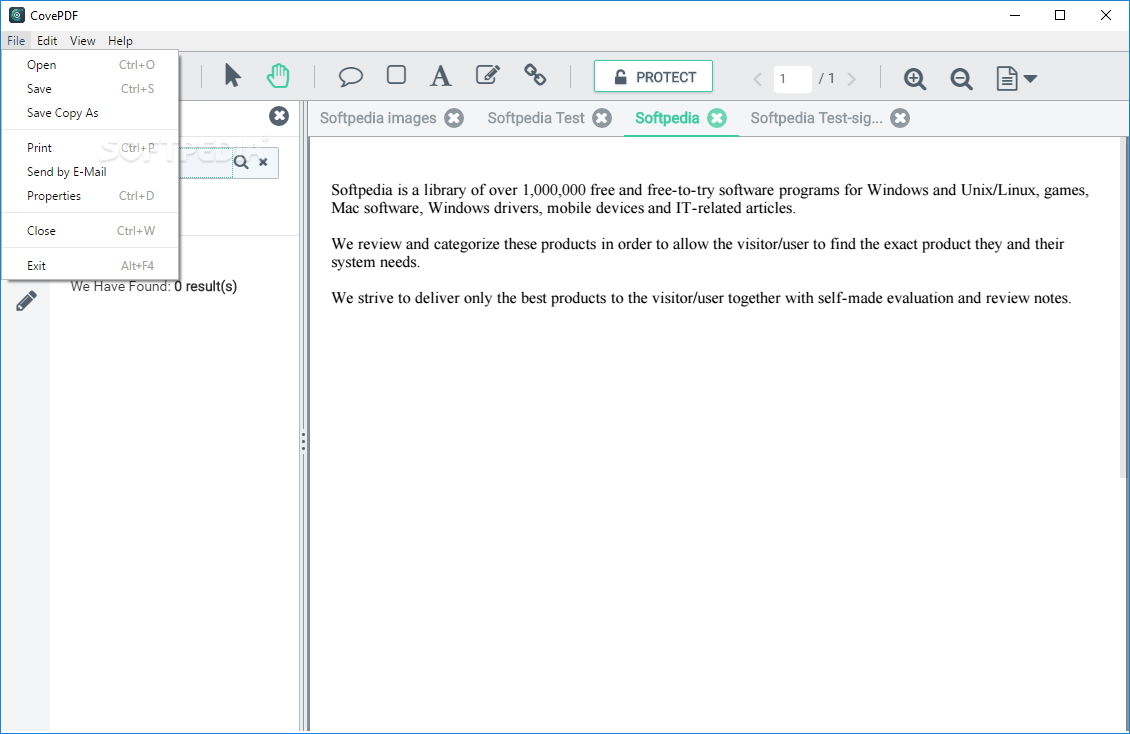Open document Properties entry
This screenshot has width=1130, height=734.
click(90, 196)
